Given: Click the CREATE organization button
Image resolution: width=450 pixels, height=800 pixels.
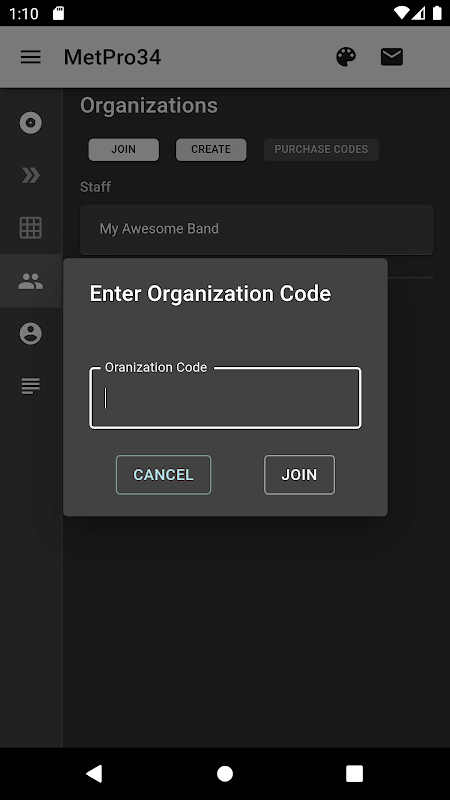Looking at the screenshot, I should click(x=211, y=149).
